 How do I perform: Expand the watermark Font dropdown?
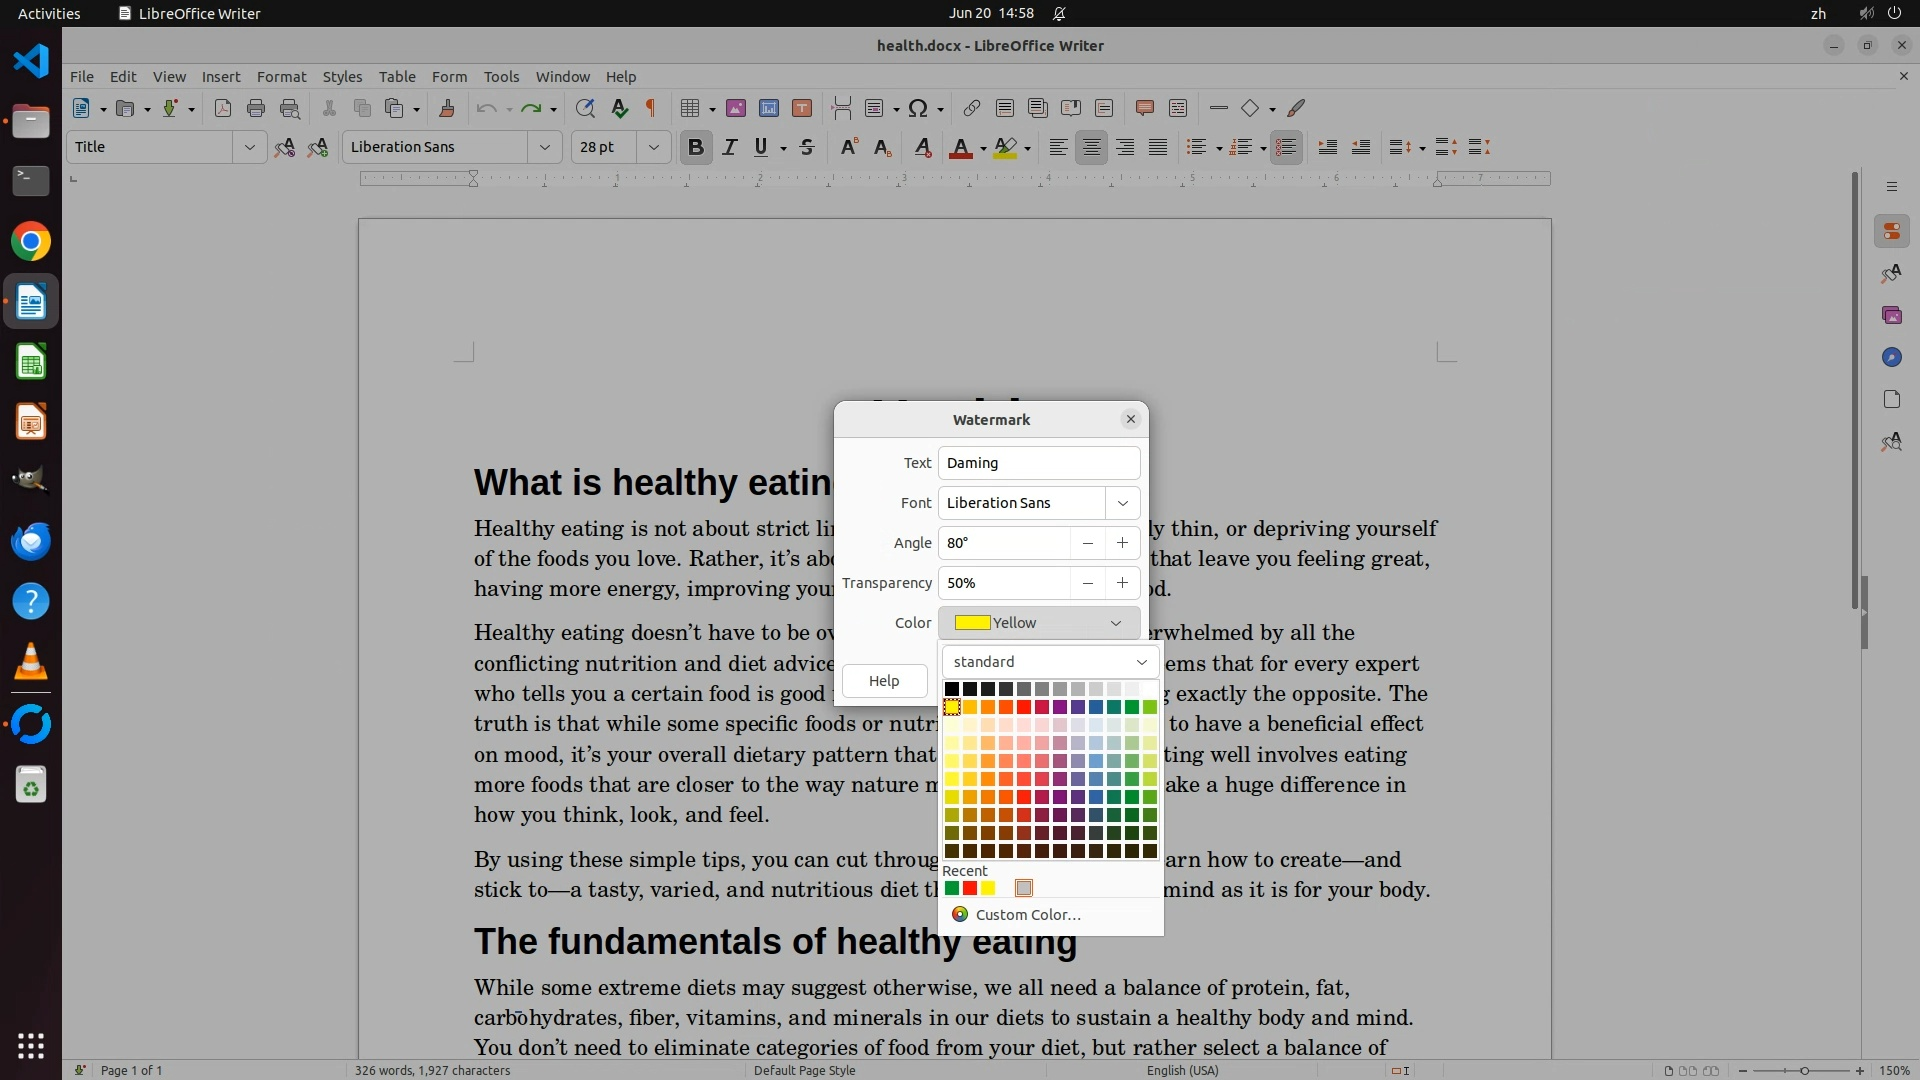point(1122,503)
